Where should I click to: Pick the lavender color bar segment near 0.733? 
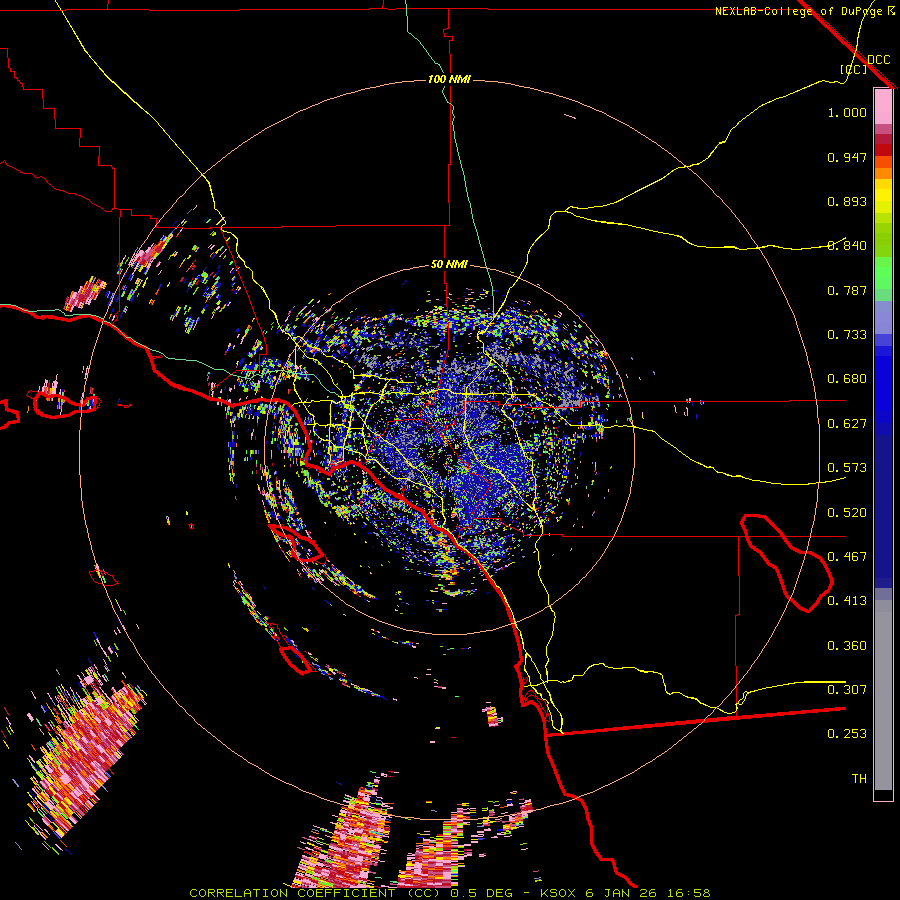[x=883, y=318]
